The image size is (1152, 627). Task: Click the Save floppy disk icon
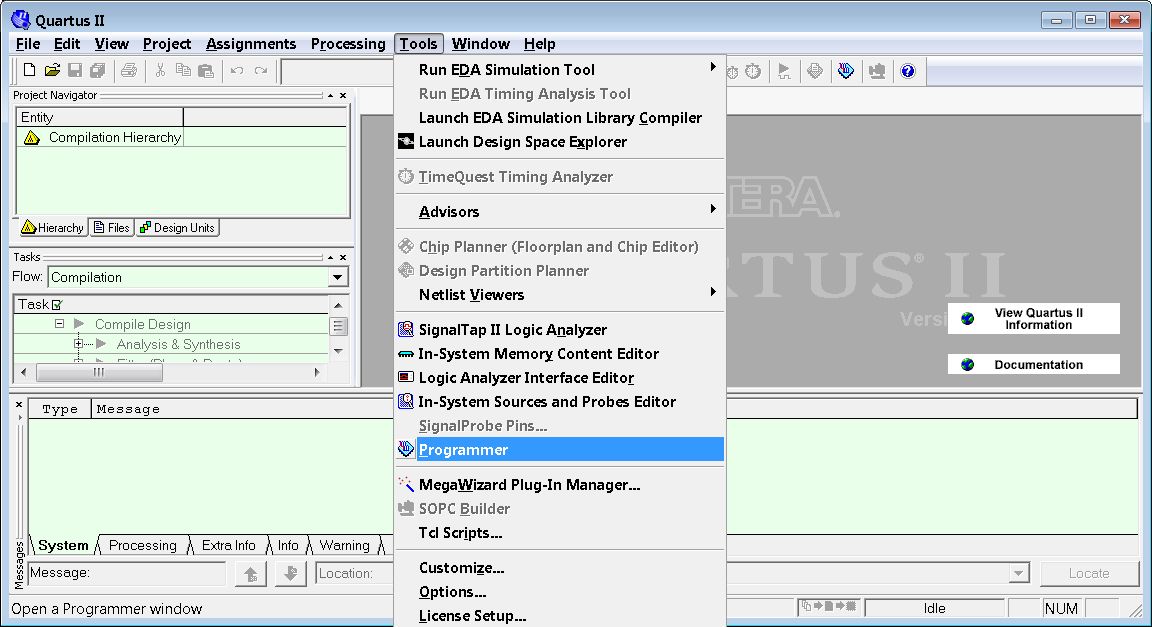[75, 71]
